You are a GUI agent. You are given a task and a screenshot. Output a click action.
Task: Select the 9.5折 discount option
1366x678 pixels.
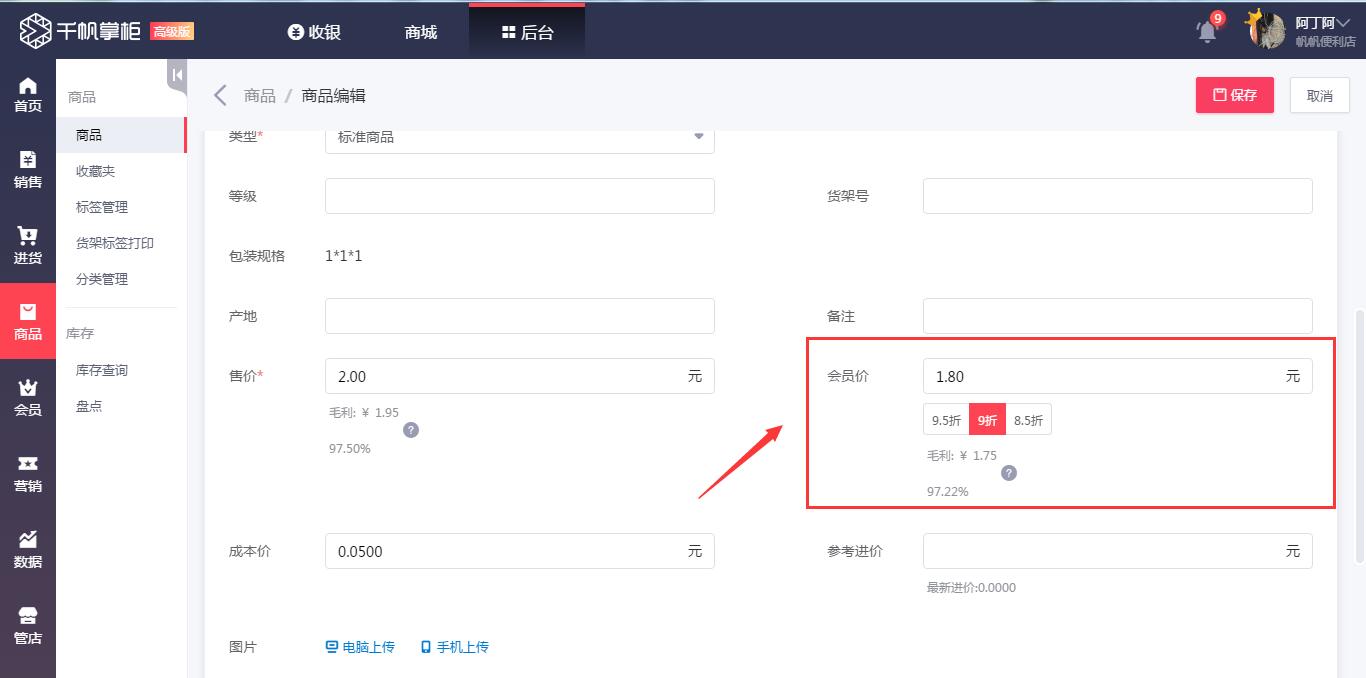(x=946, y=420)
